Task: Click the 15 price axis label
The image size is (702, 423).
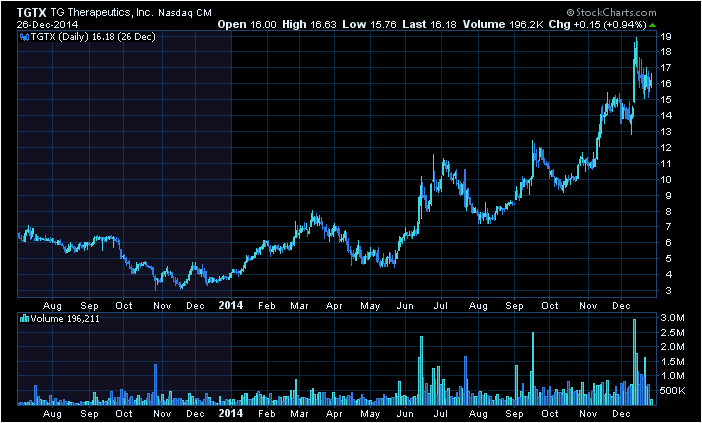Action: (666, 100)
